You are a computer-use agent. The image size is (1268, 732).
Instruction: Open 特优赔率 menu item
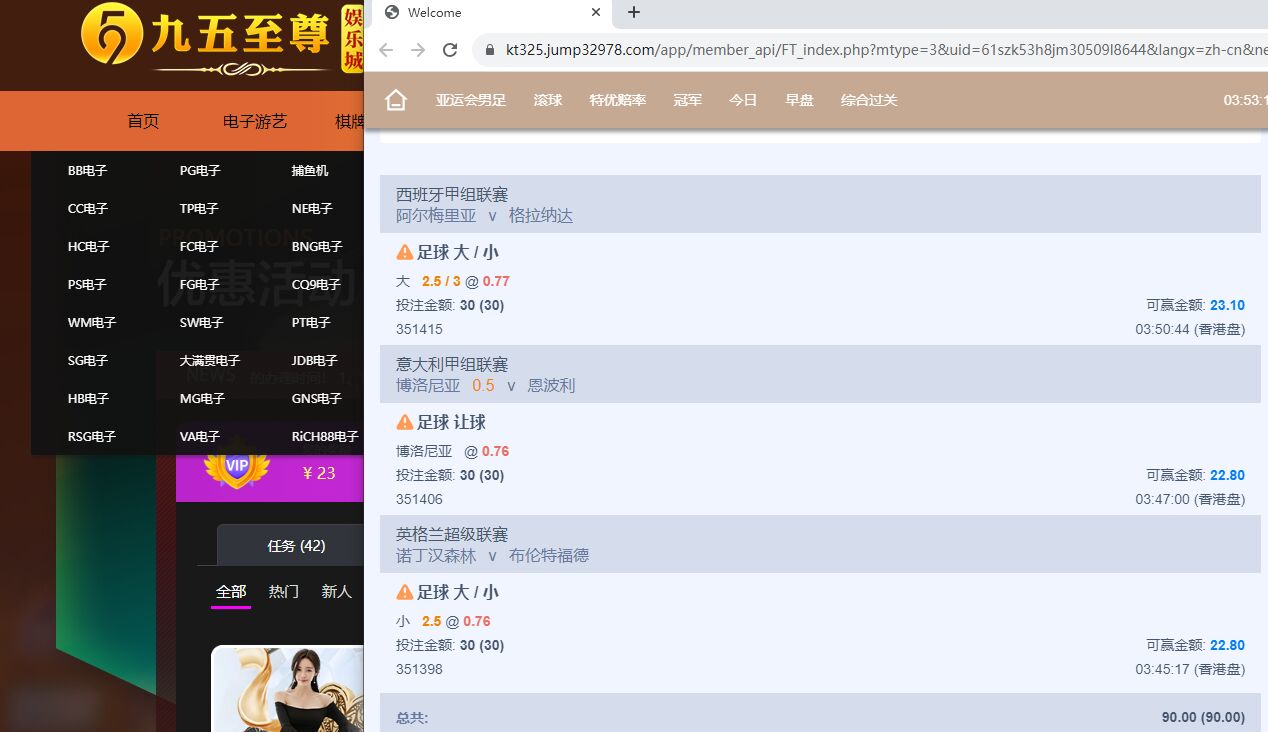(x=618, y=100)
